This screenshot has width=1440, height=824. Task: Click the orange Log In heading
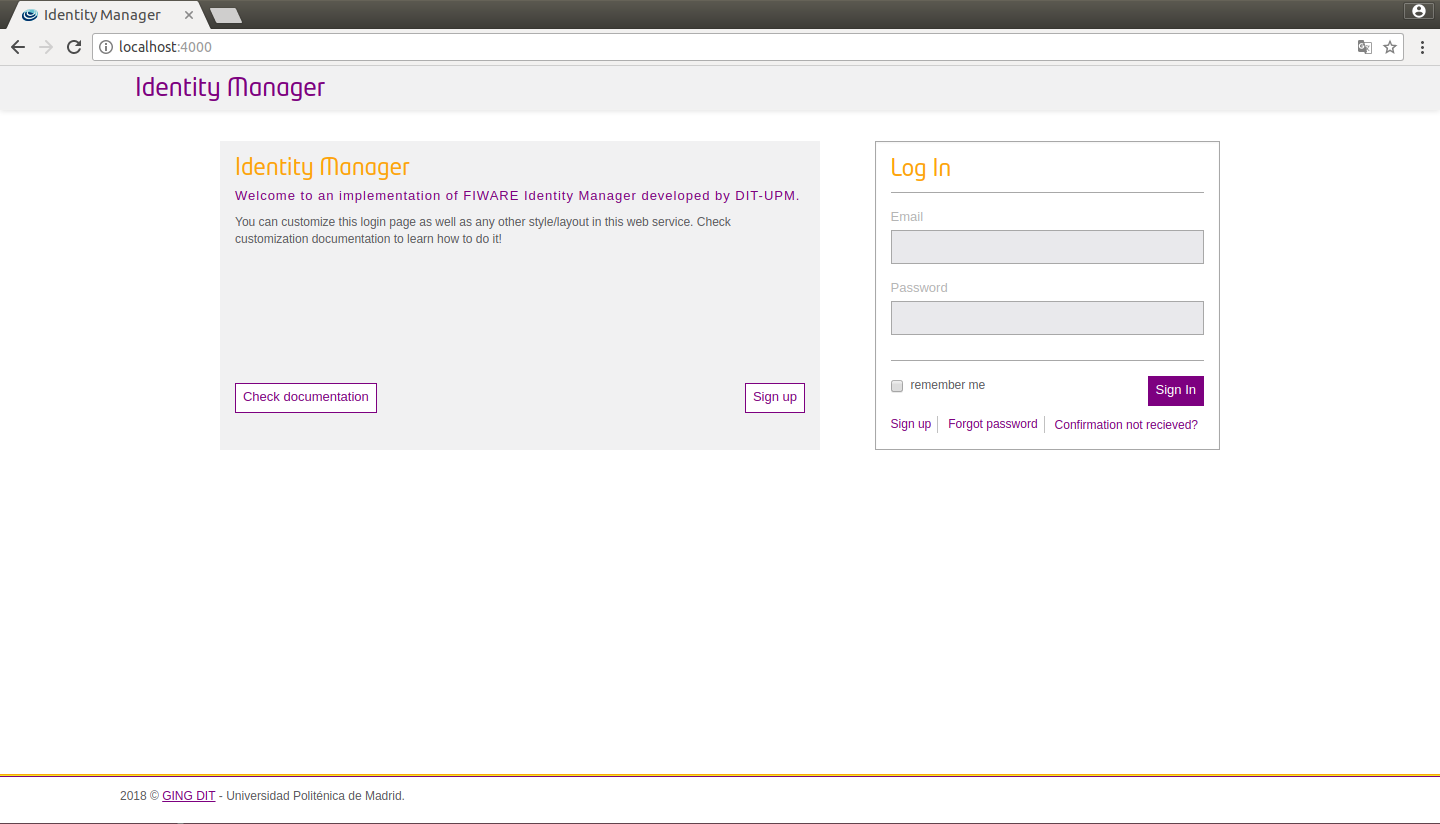(921, 168)
